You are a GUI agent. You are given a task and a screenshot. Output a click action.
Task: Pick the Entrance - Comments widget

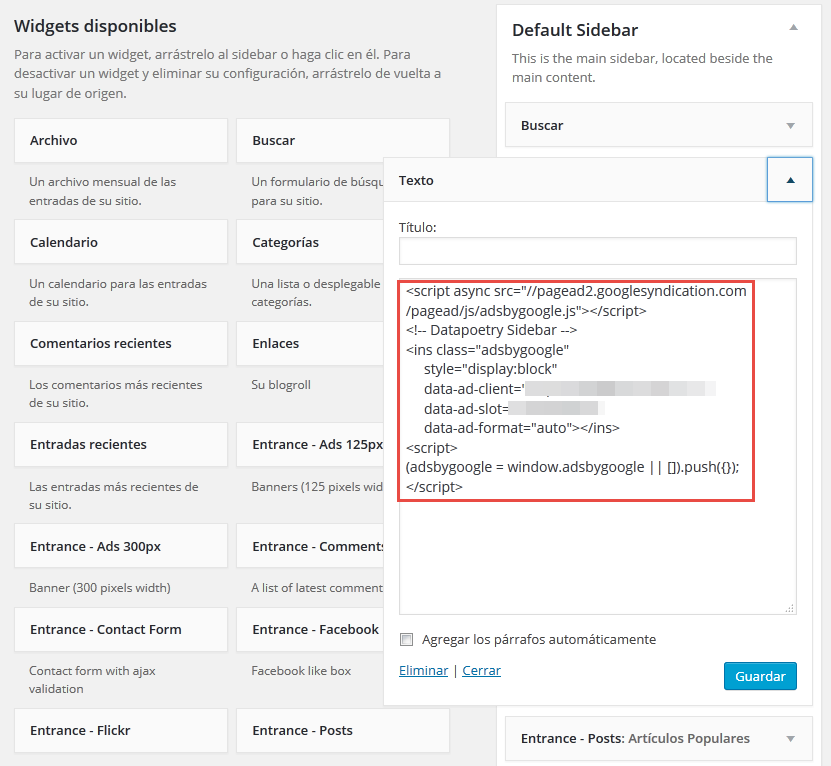click(310, 546)
